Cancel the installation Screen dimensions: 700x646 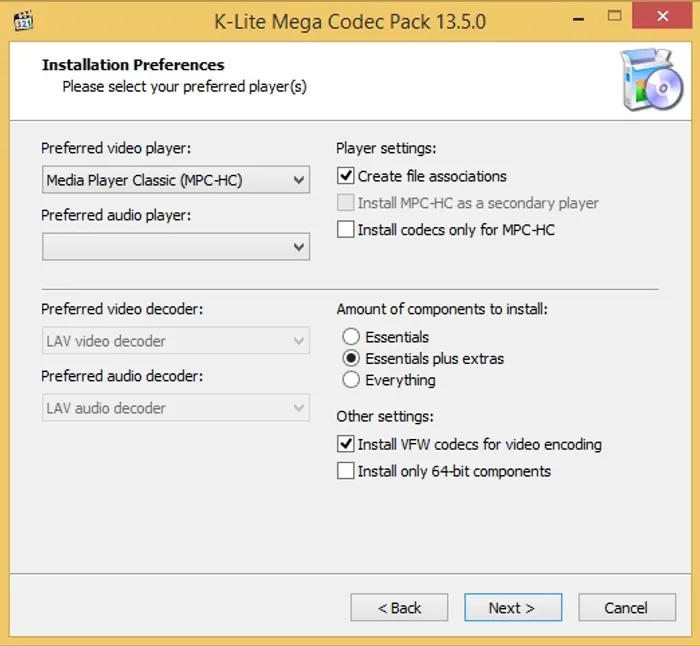click(627, 608)
